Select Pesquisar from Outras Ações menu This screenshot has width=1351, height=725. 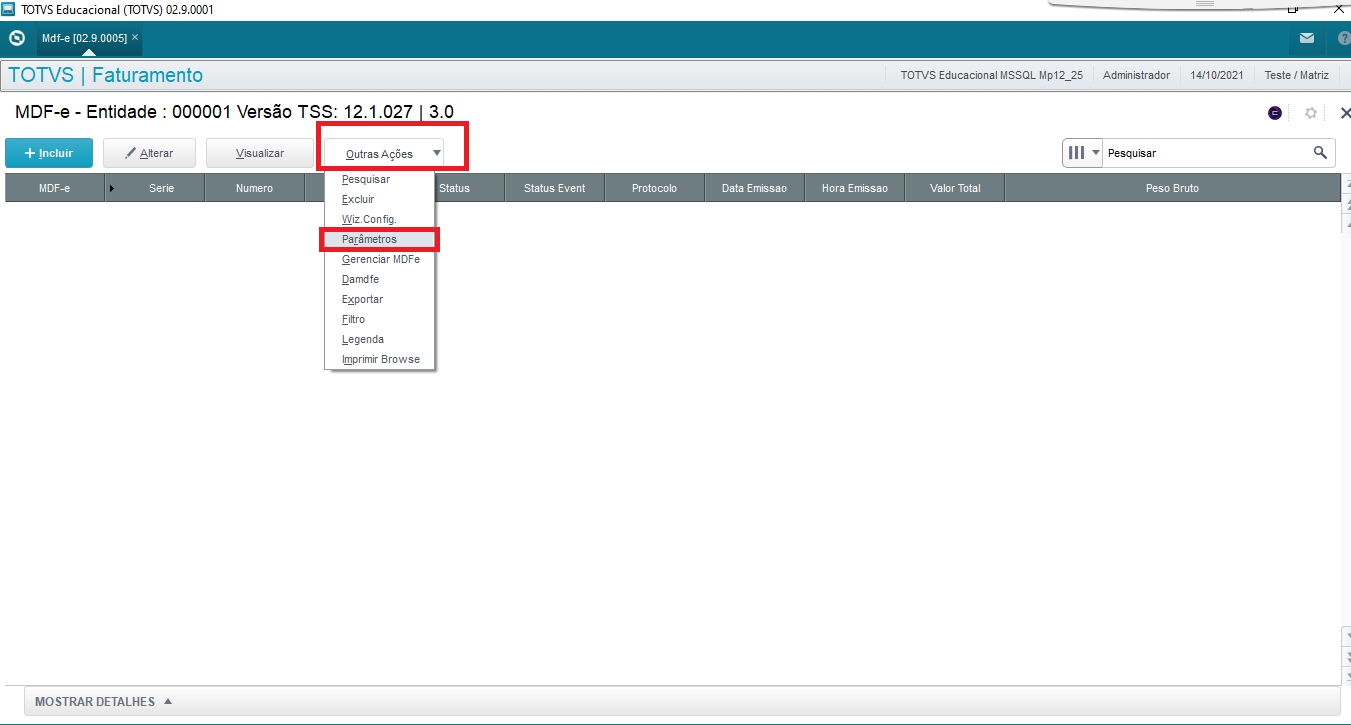(x=379, y=180)
